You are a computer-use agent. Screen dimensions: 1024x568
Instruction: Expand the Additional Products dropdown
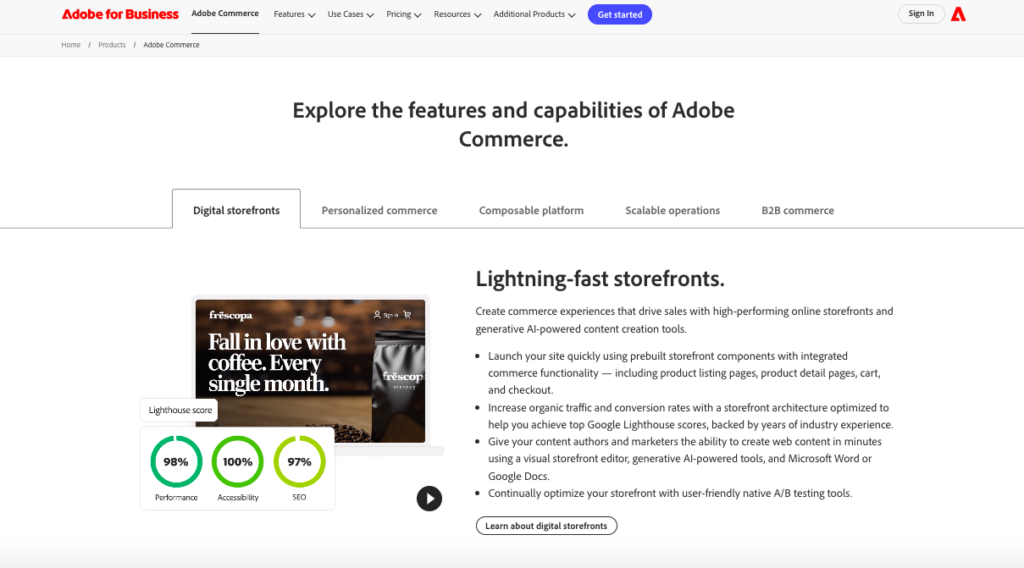point(534,14)
